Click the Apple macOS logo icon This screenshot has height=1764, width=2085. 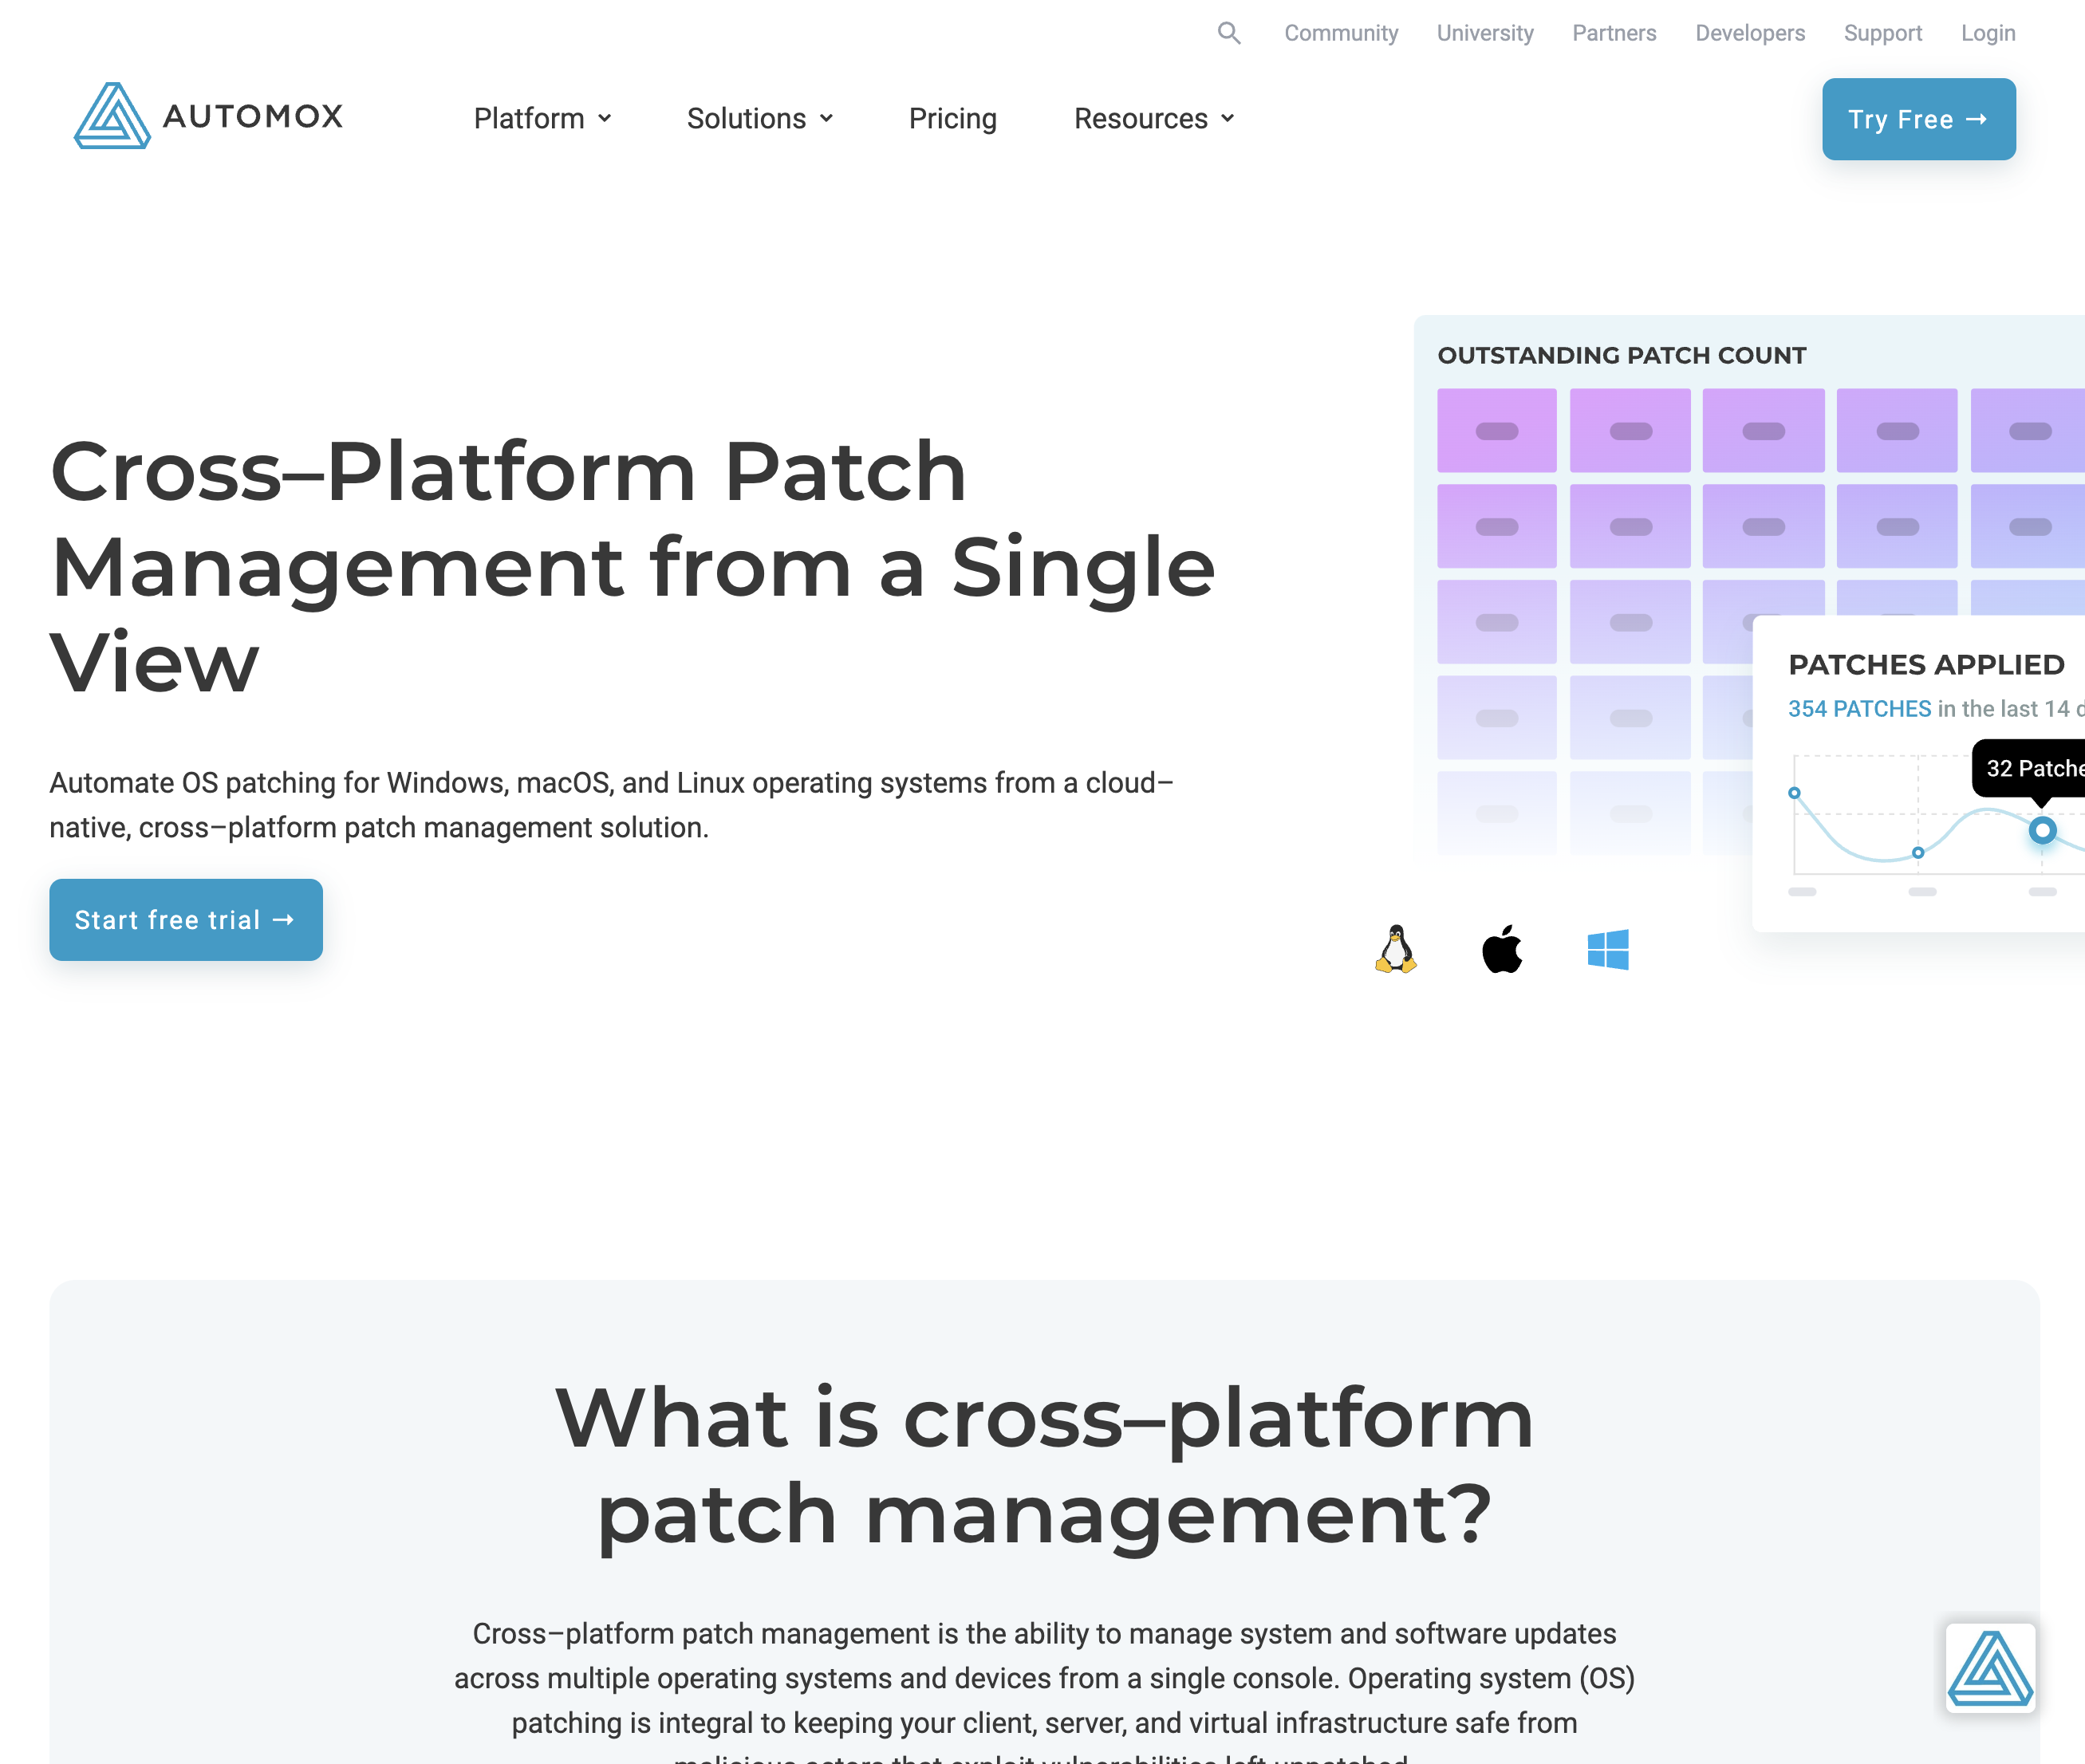[x=1501, y=949]
